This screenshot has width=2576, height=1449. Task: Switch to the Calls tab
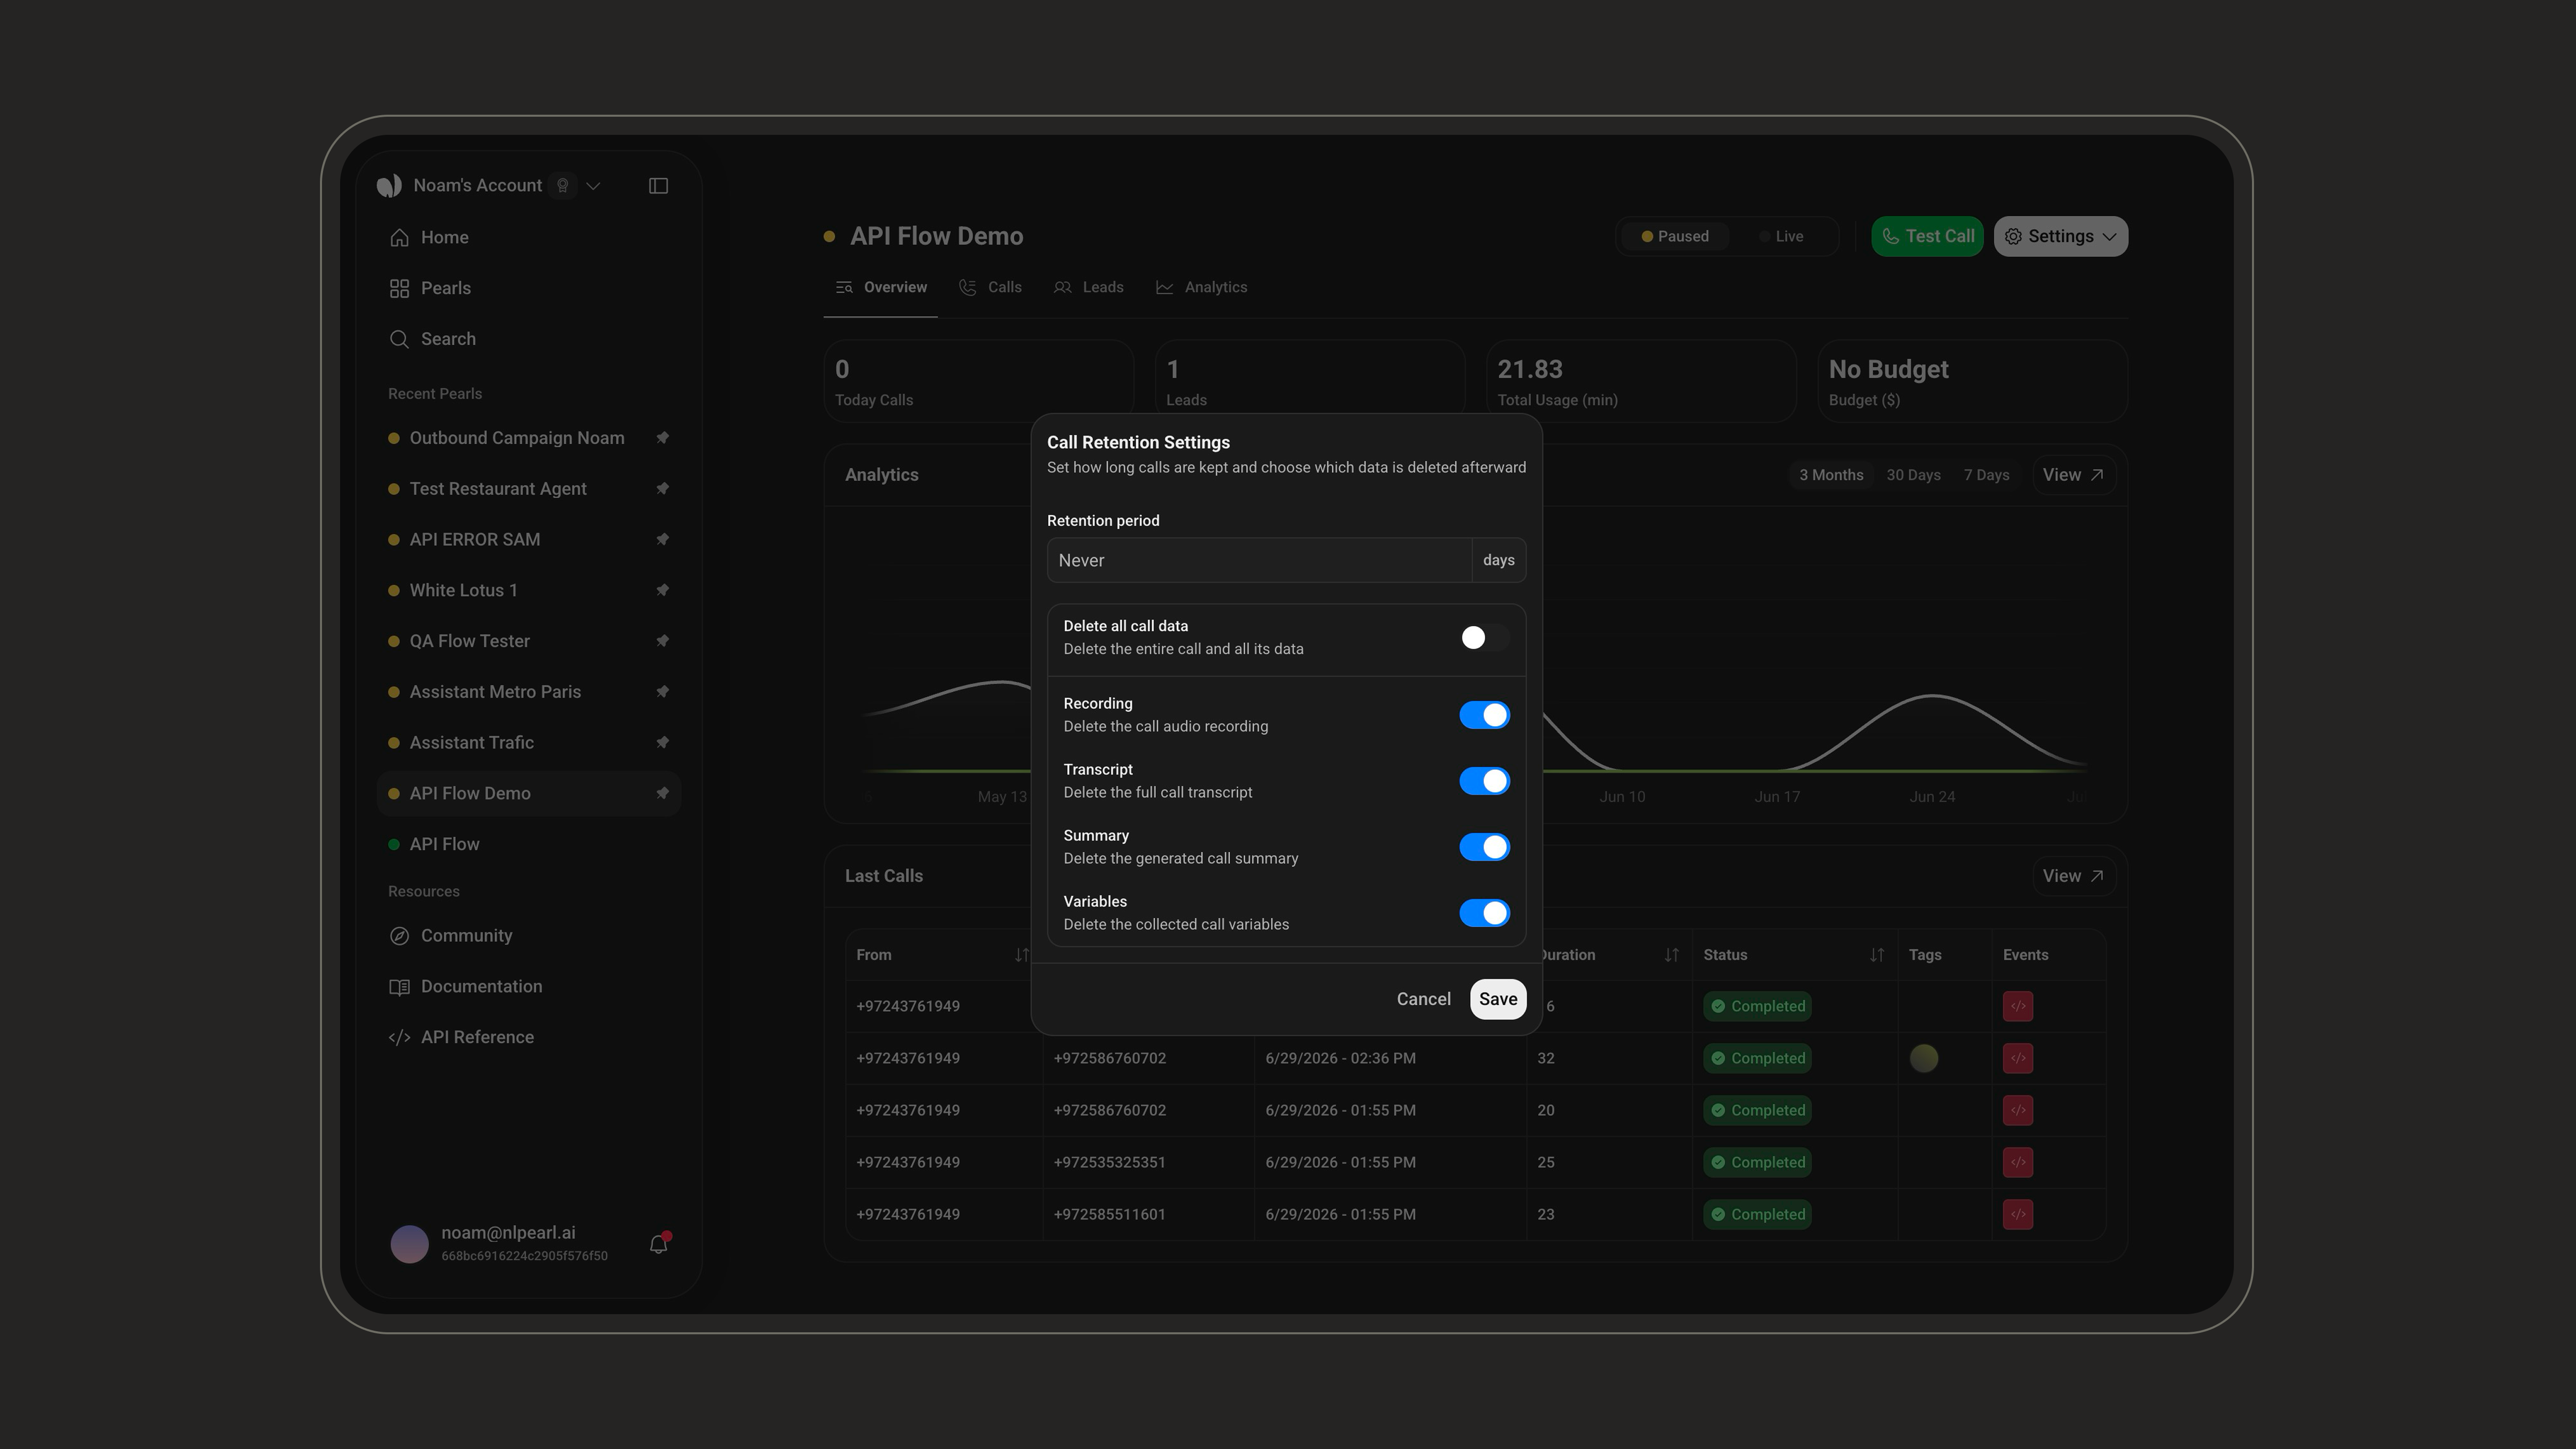[x=990, y=288]
